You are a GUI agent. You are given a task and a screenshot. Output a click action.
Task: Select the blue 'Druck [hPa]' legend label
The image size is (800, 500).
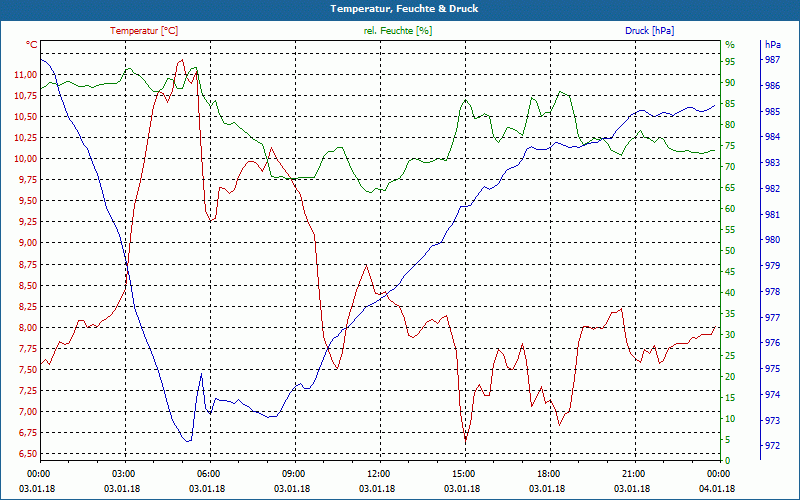click(x=649, y=31)
